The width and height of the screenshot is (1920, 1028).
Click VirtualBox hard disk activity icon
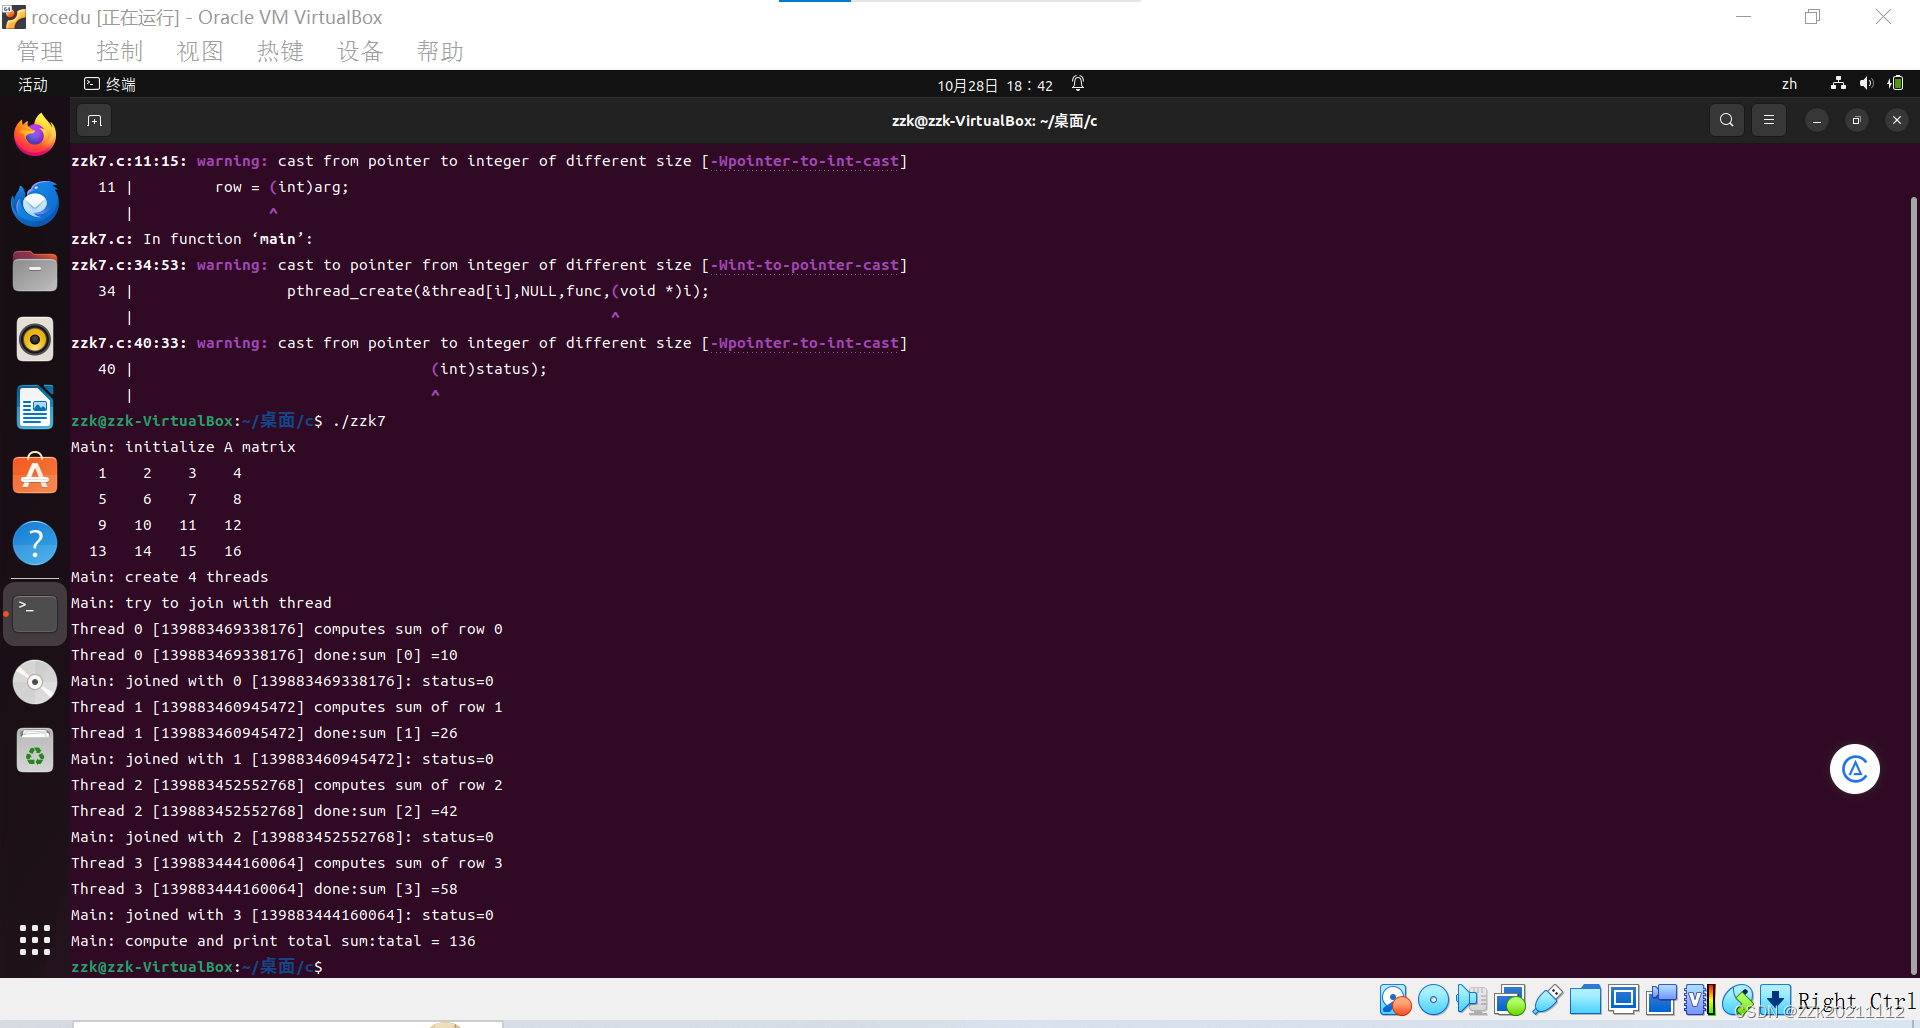1395,1000
